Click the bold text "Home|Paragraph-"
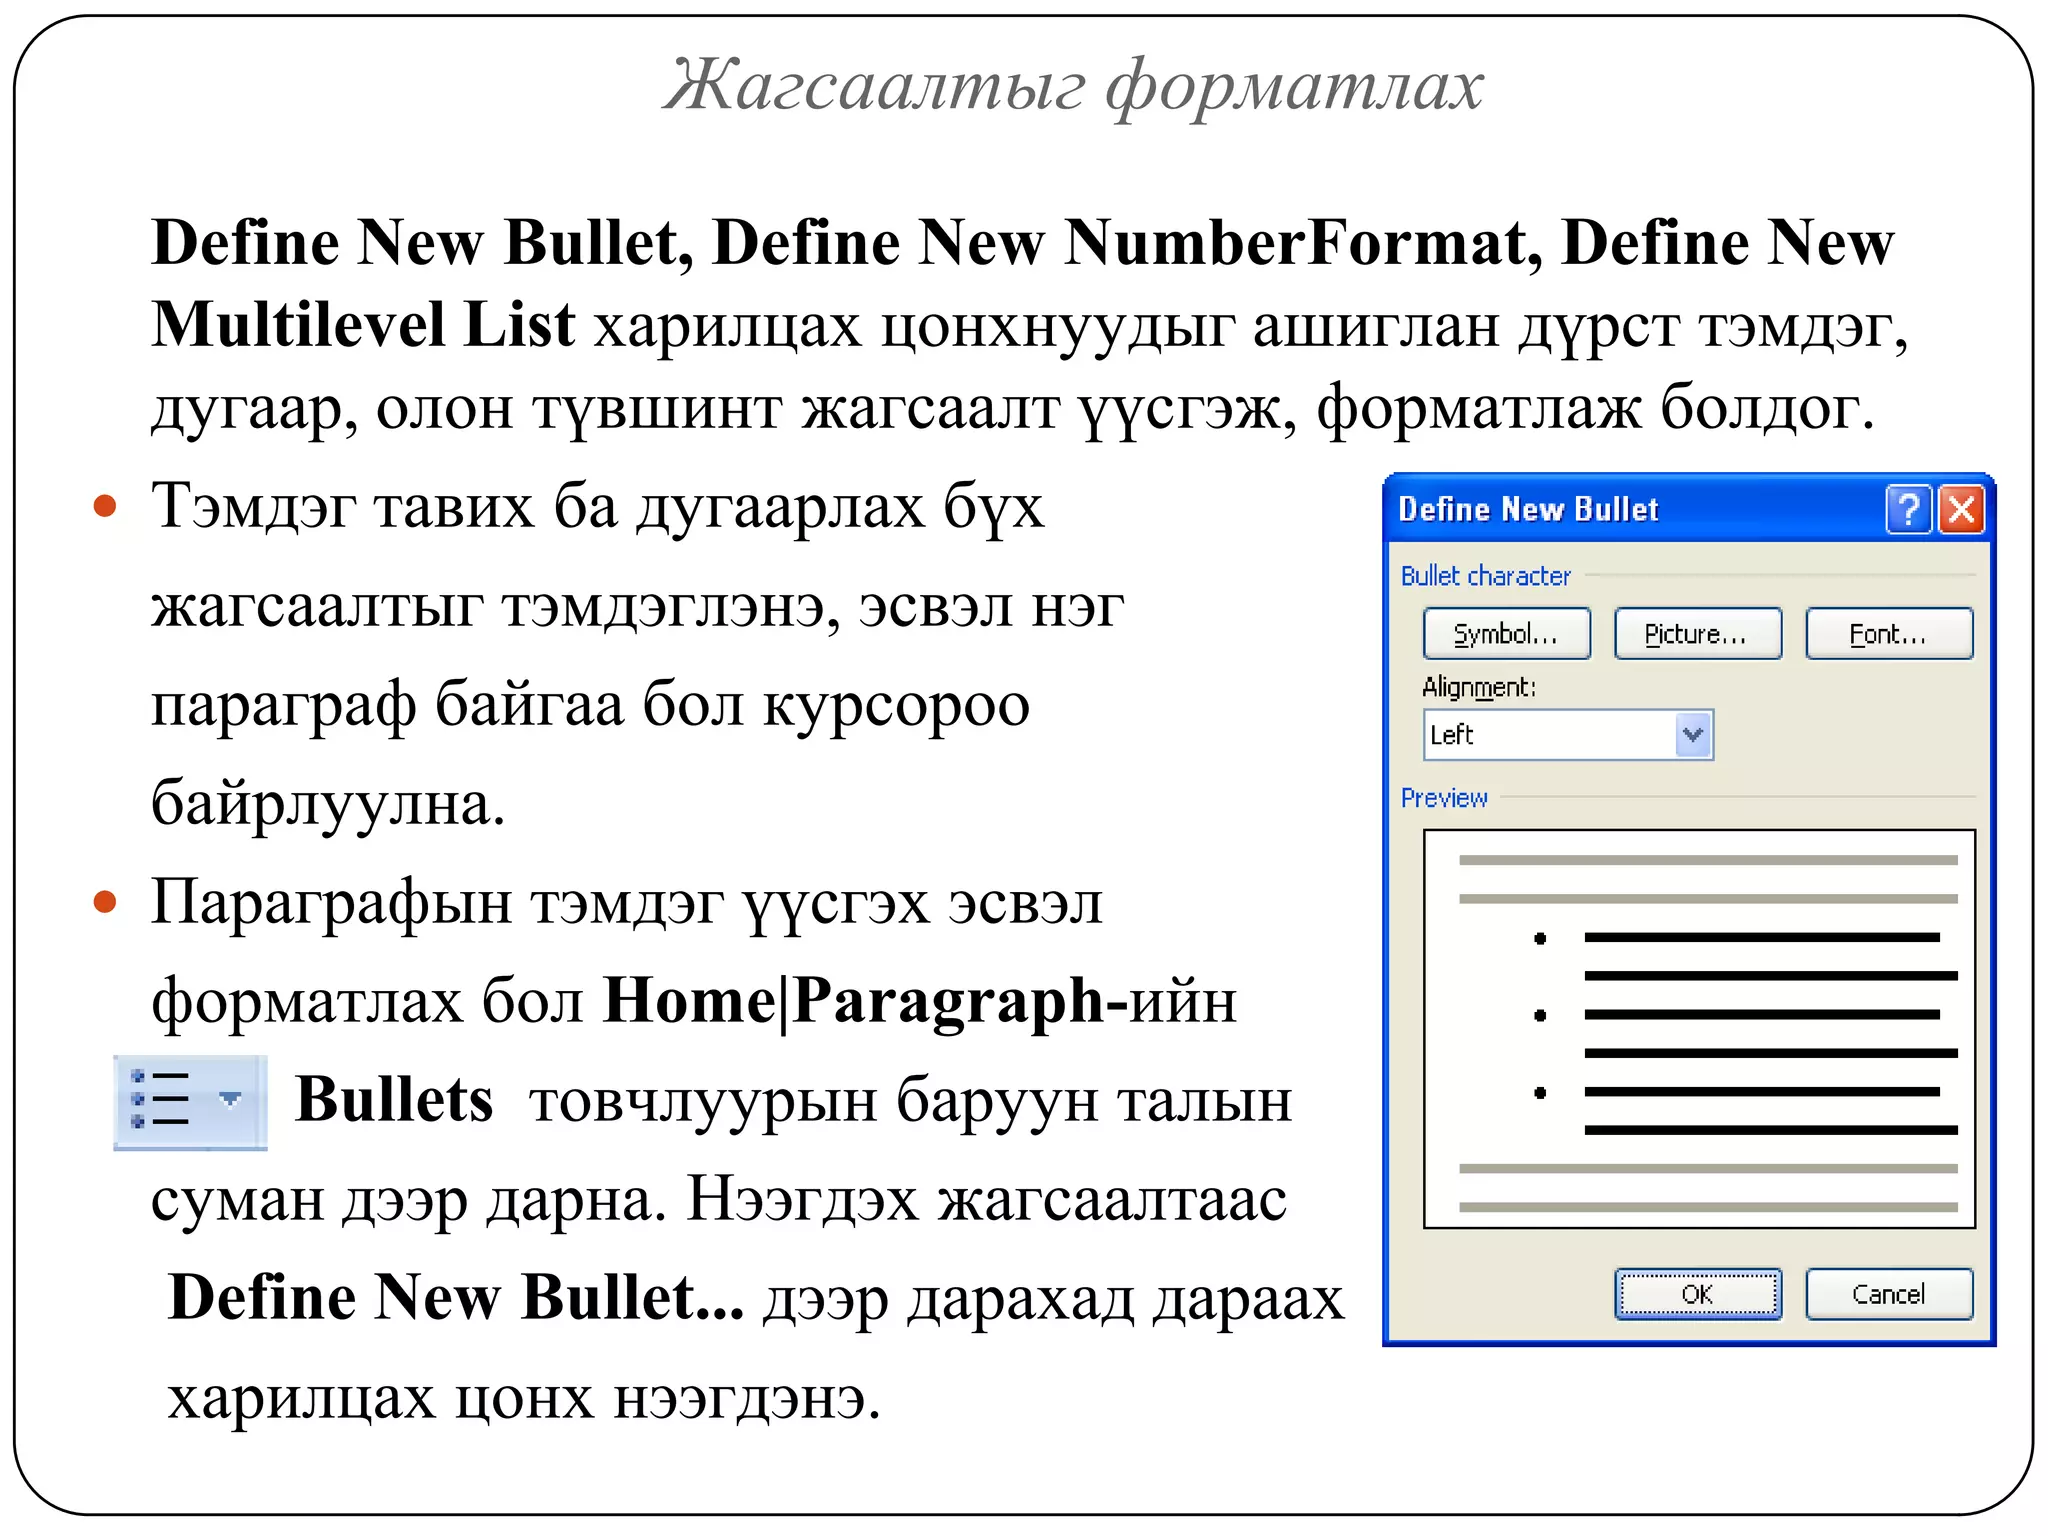 tap(867, 1001)
